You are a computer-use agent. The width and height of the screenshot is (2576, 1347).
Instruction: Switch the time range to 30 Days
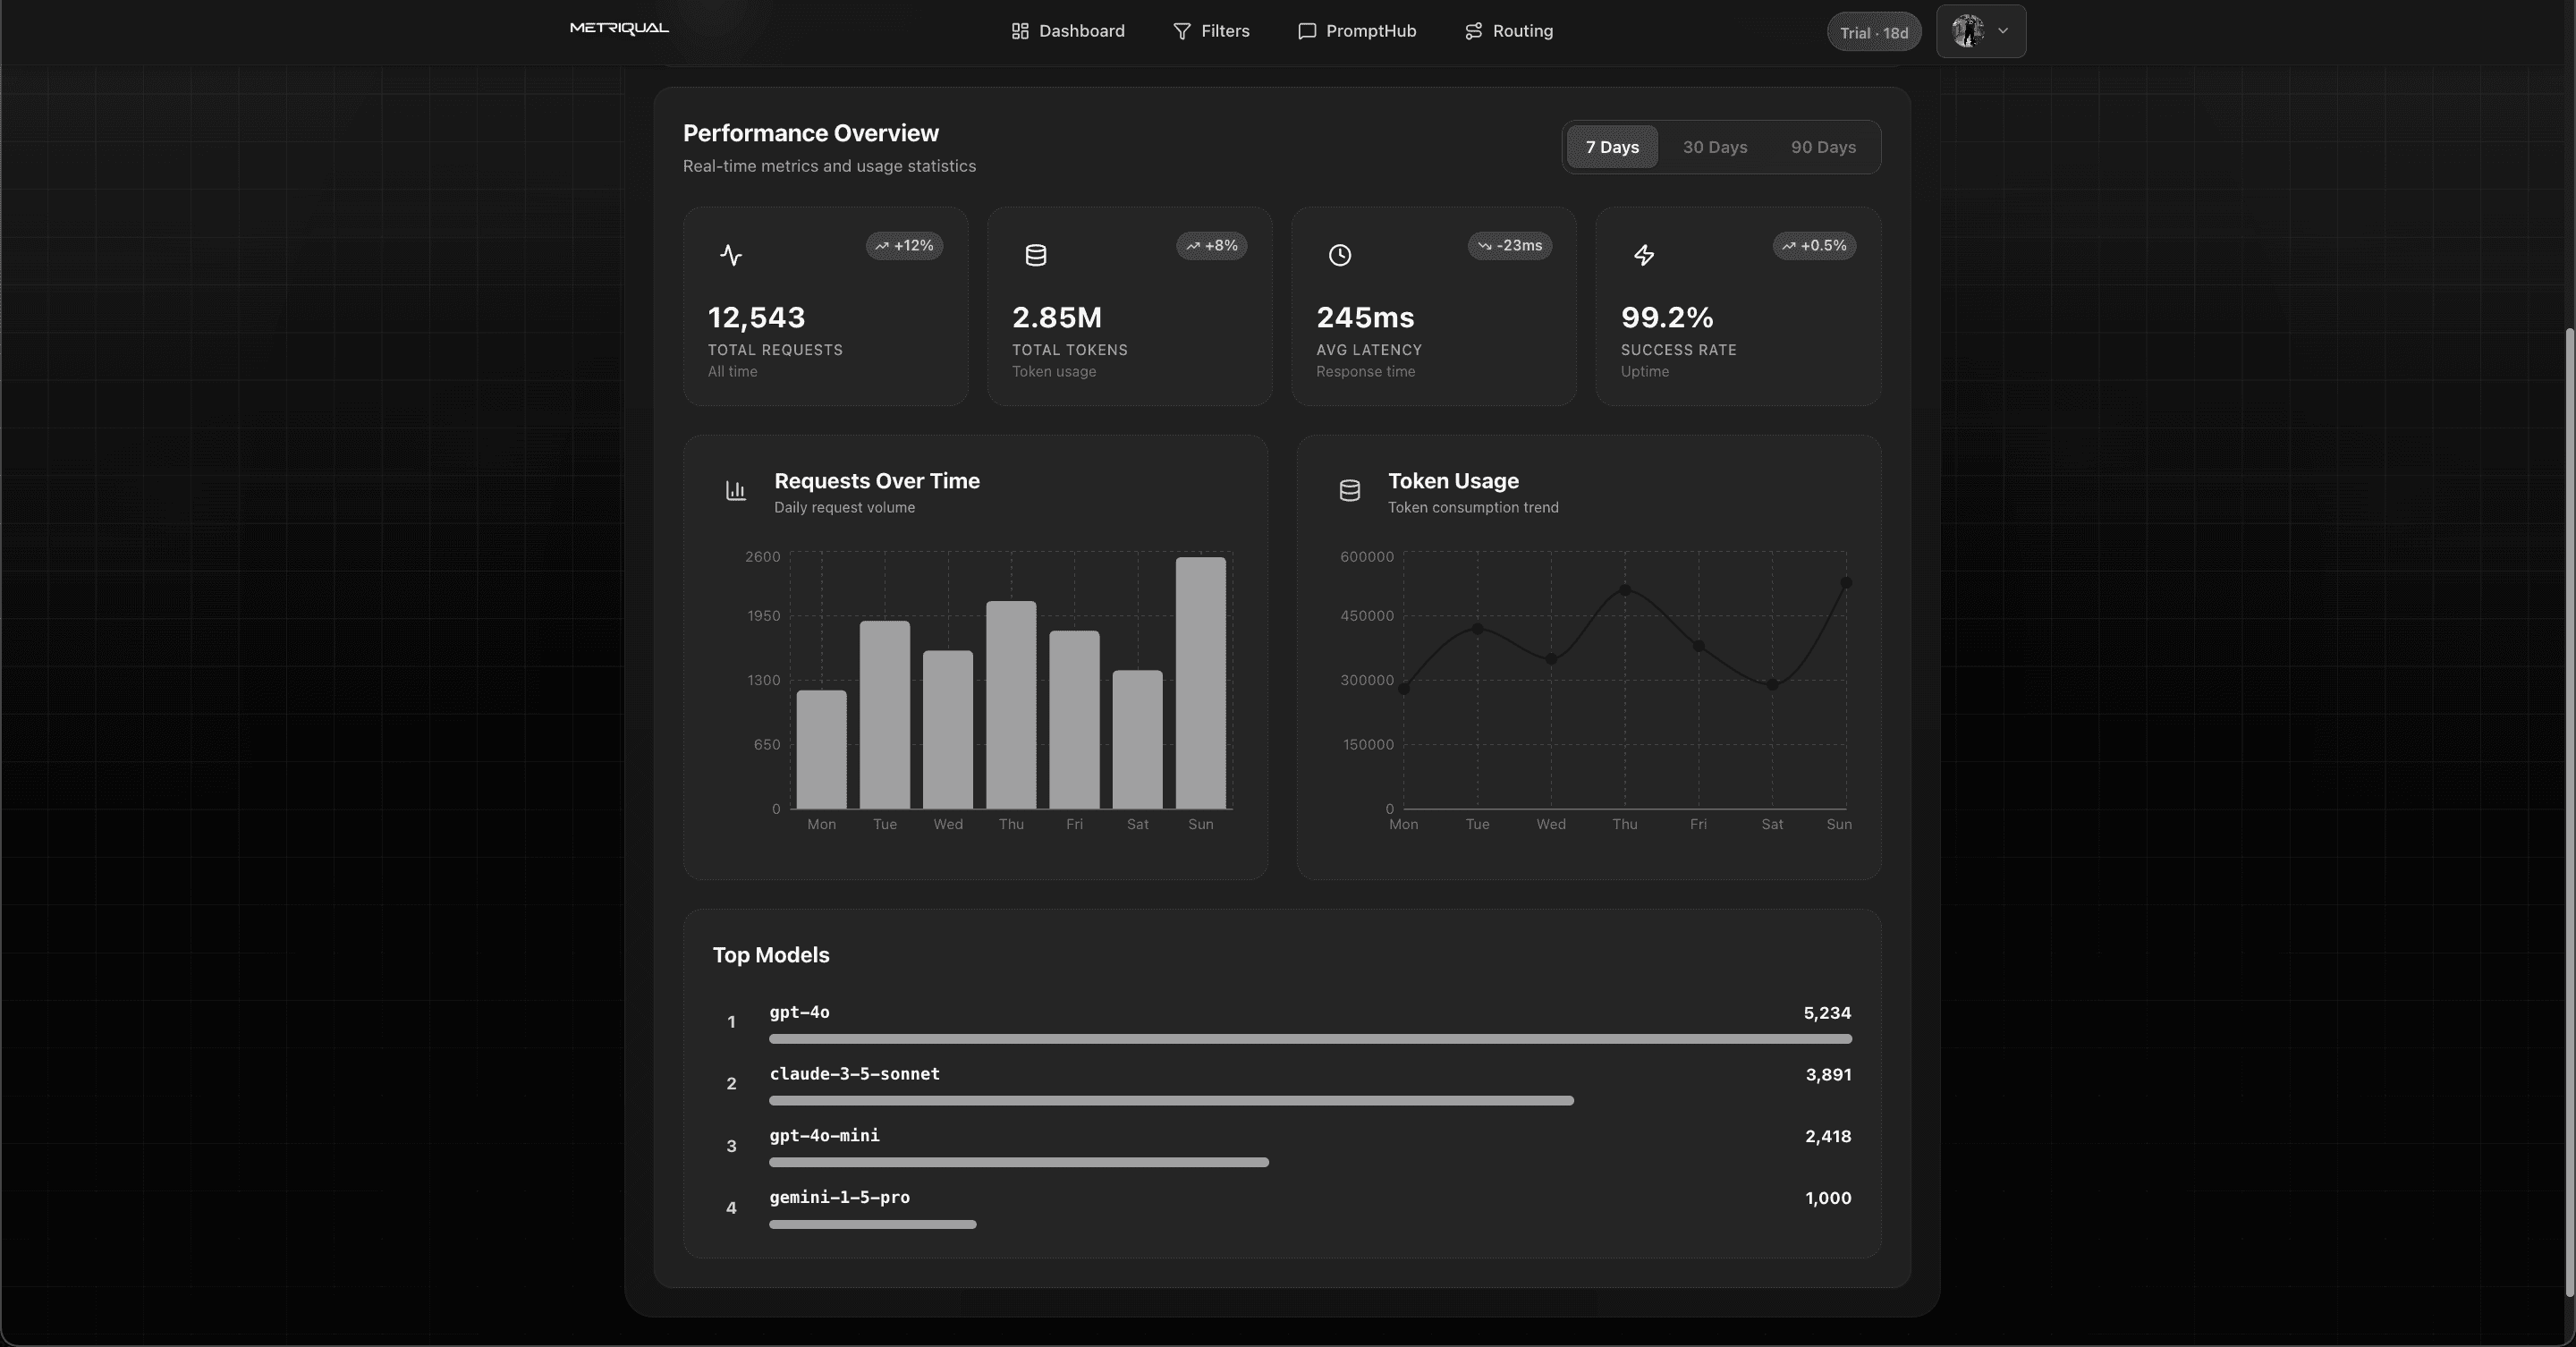tap(1714, 147)
